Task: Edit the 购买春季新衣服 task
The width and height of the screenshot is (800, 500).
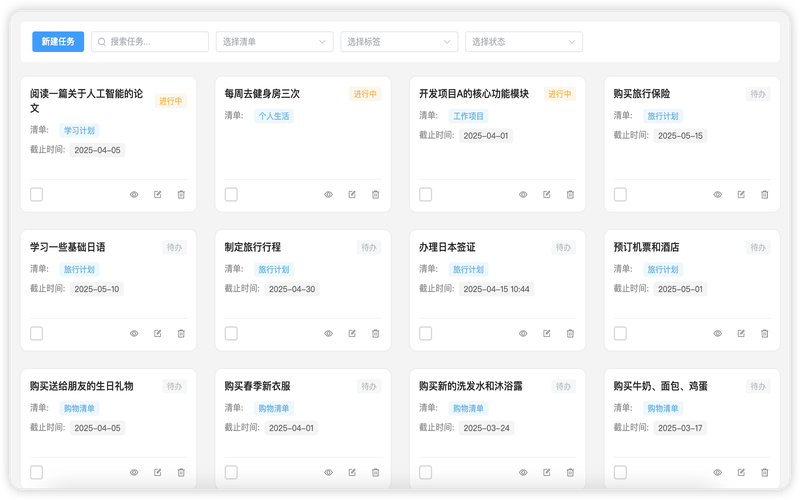Action: 352,472
